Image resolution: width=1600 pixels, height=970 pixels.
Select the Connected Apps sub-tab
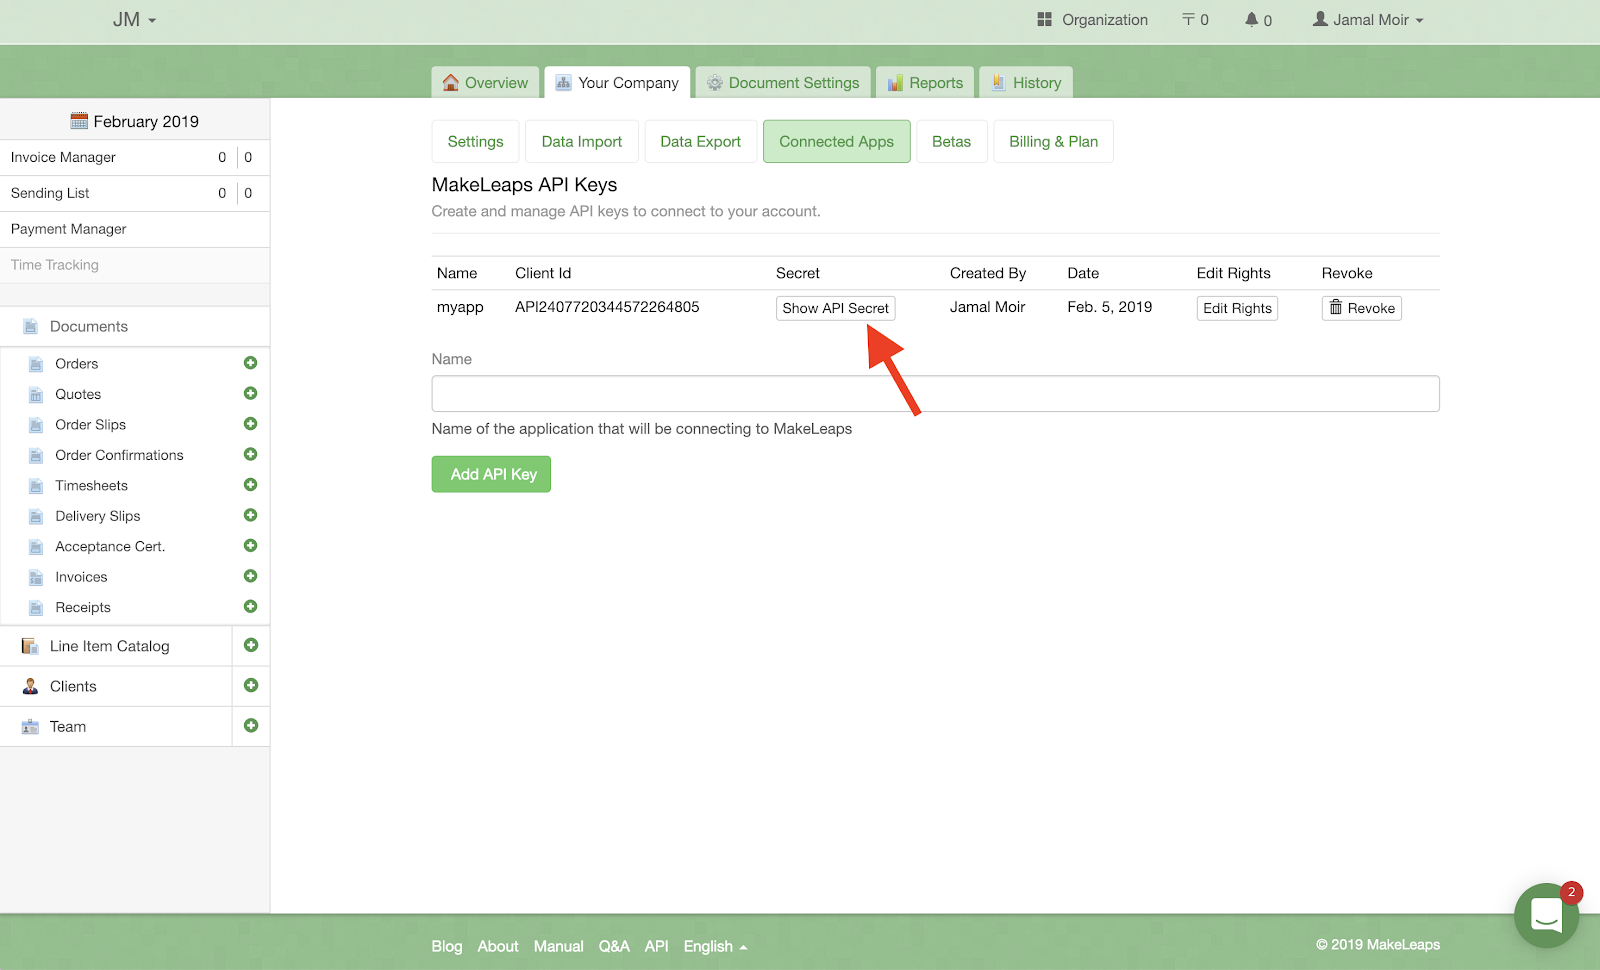pyautogui.click(x=837, y=141)
